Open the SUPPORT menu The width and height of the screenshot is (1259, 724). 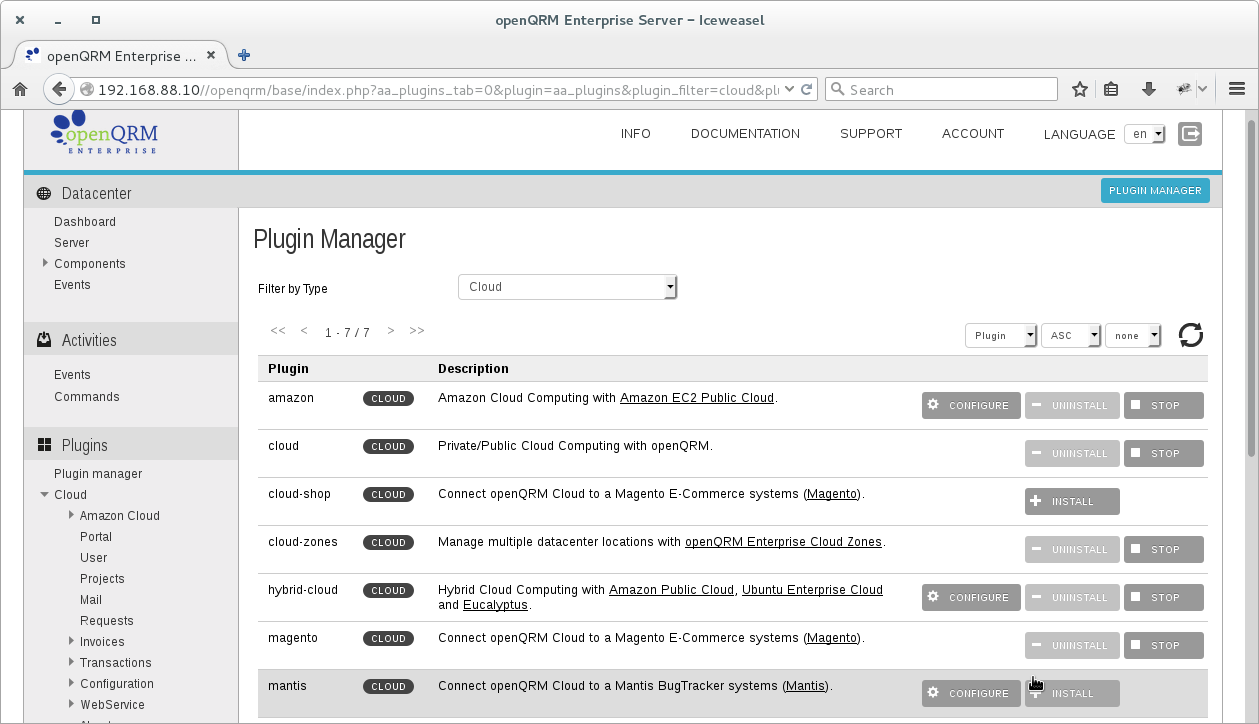871,134
